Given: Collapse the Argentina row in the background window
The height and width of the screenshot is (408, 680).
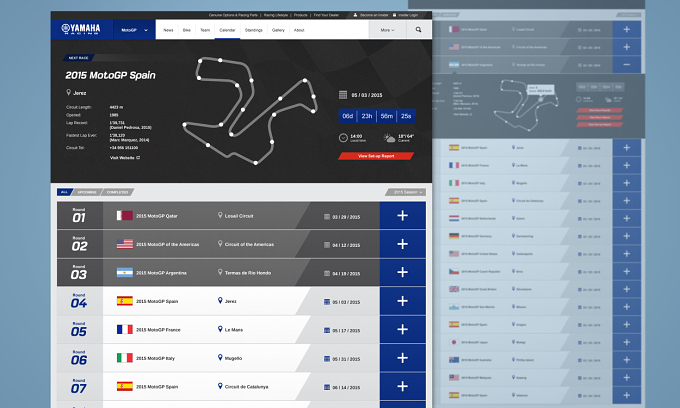Looking at the screenshot, I should pos(627,65).
